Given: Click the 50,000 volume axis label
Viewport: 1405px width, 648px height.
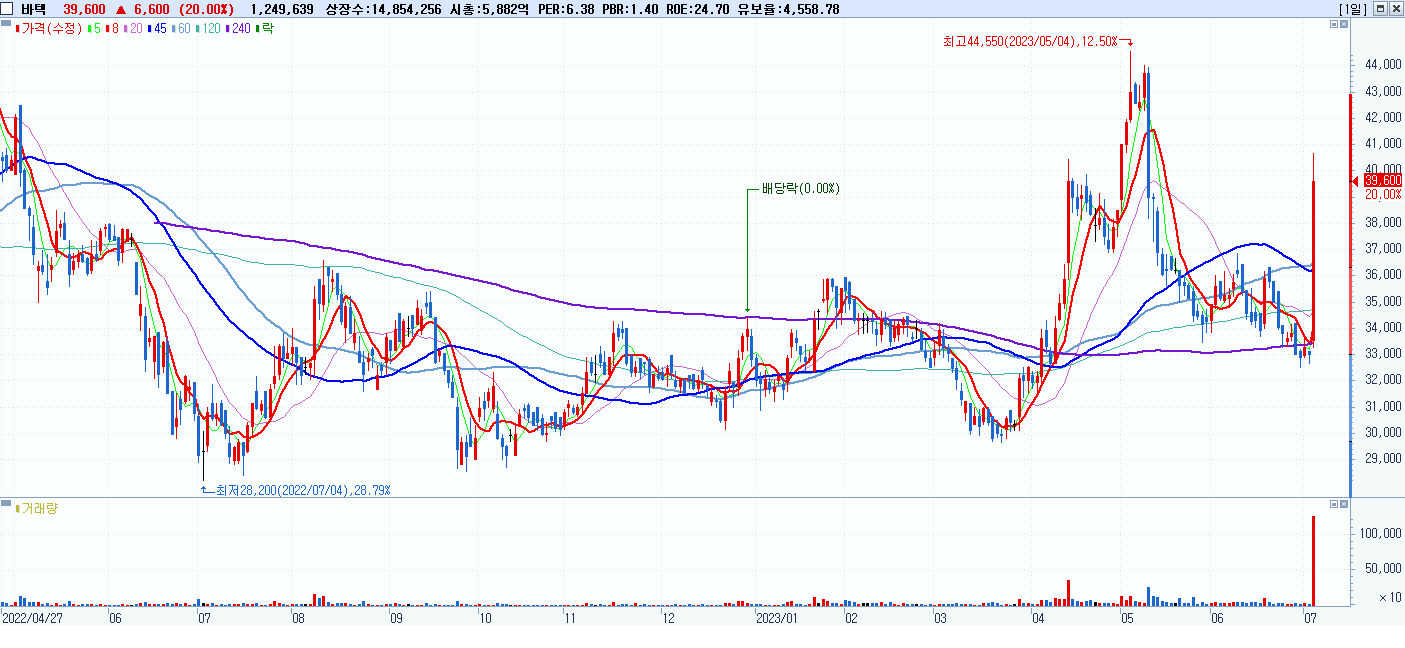Looking at the screenshot, I should pos(1382,568).
